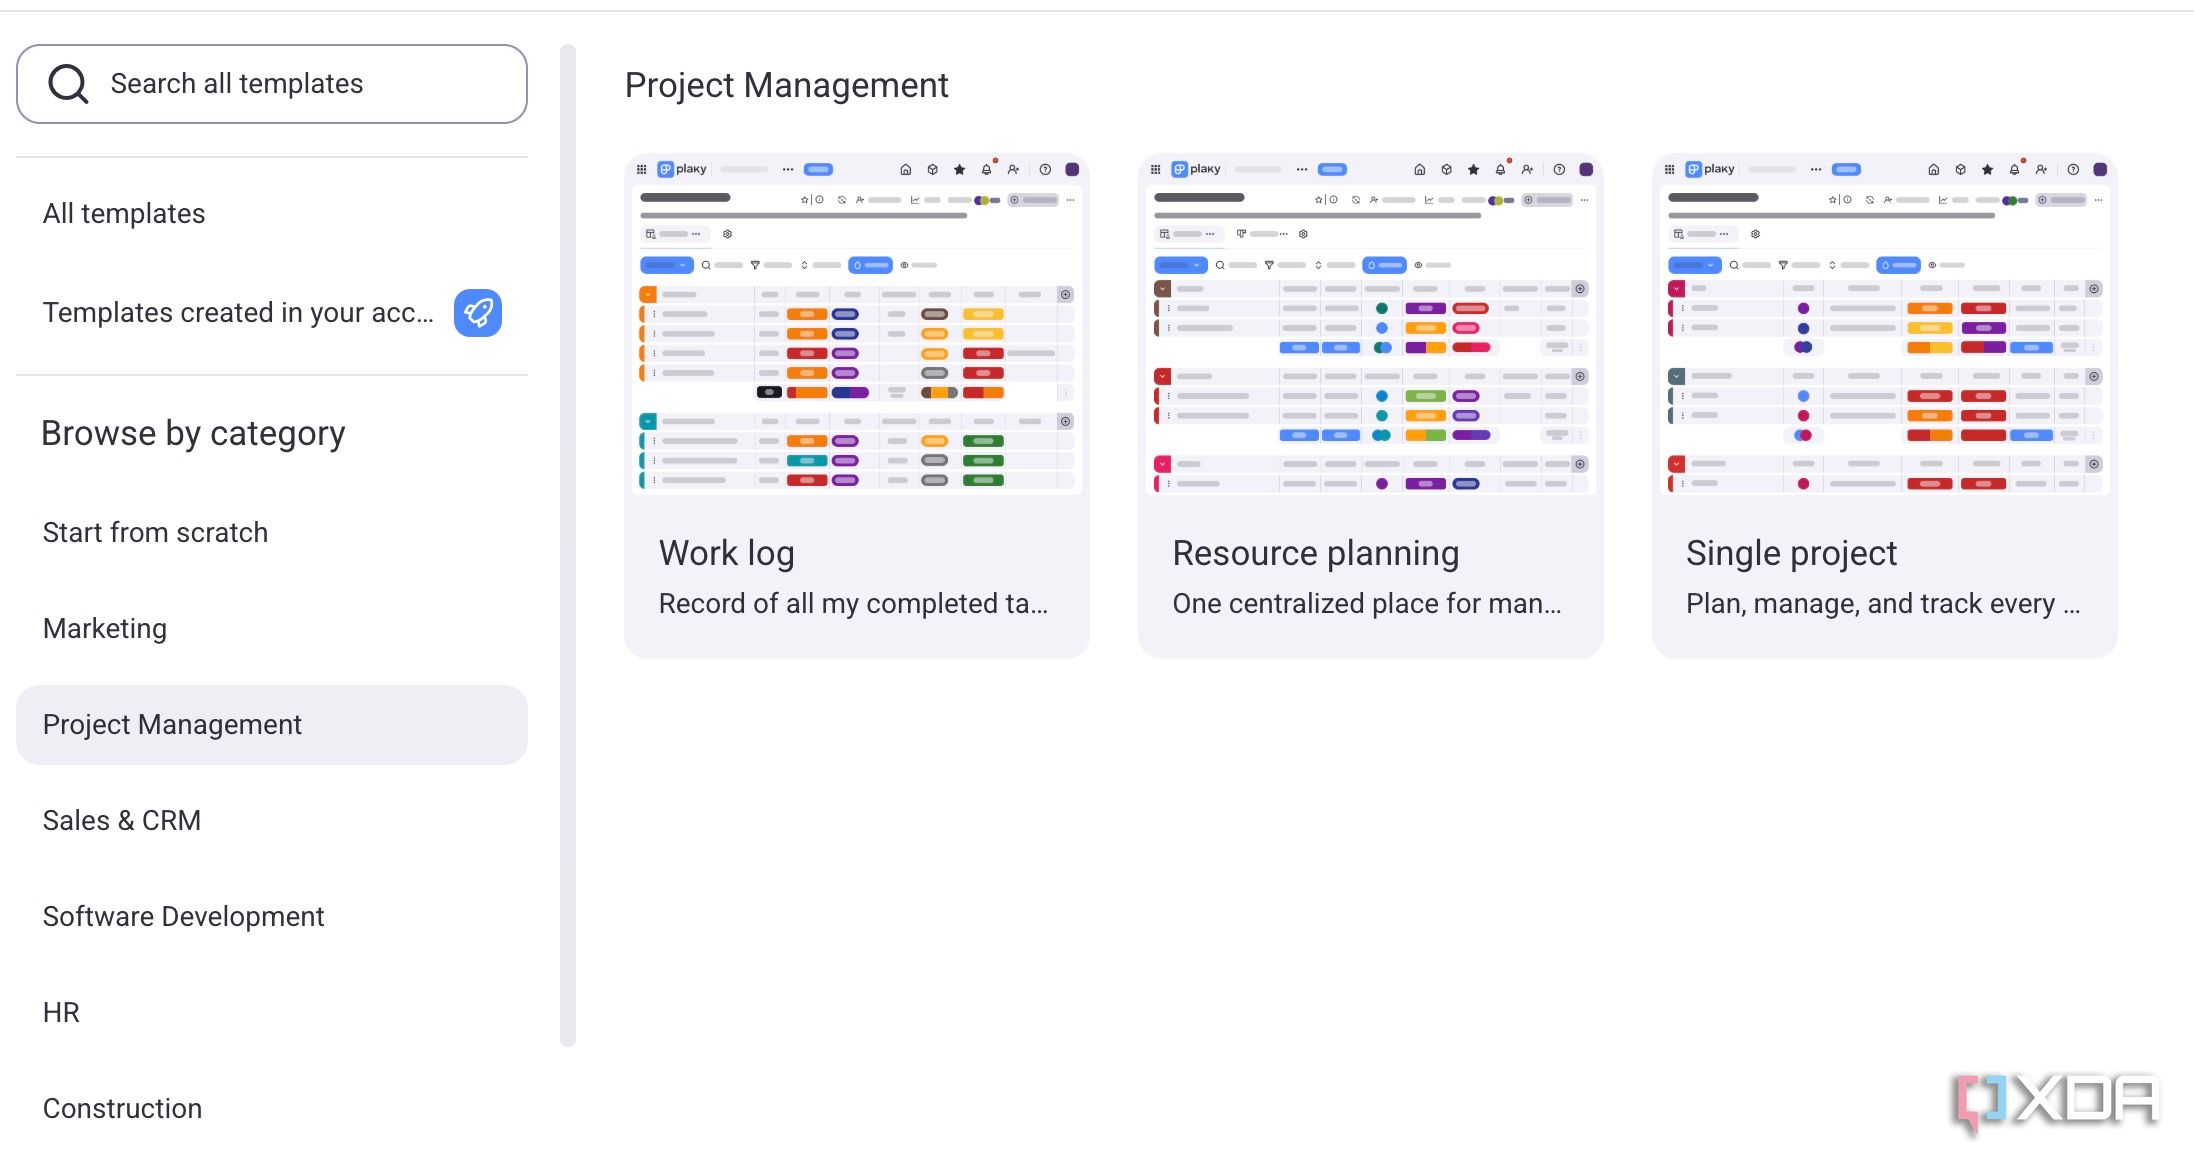The width and height of the screenshot is (2194, 1172).
Task: Open the Software Development category
Action: (x=183, y=916)
